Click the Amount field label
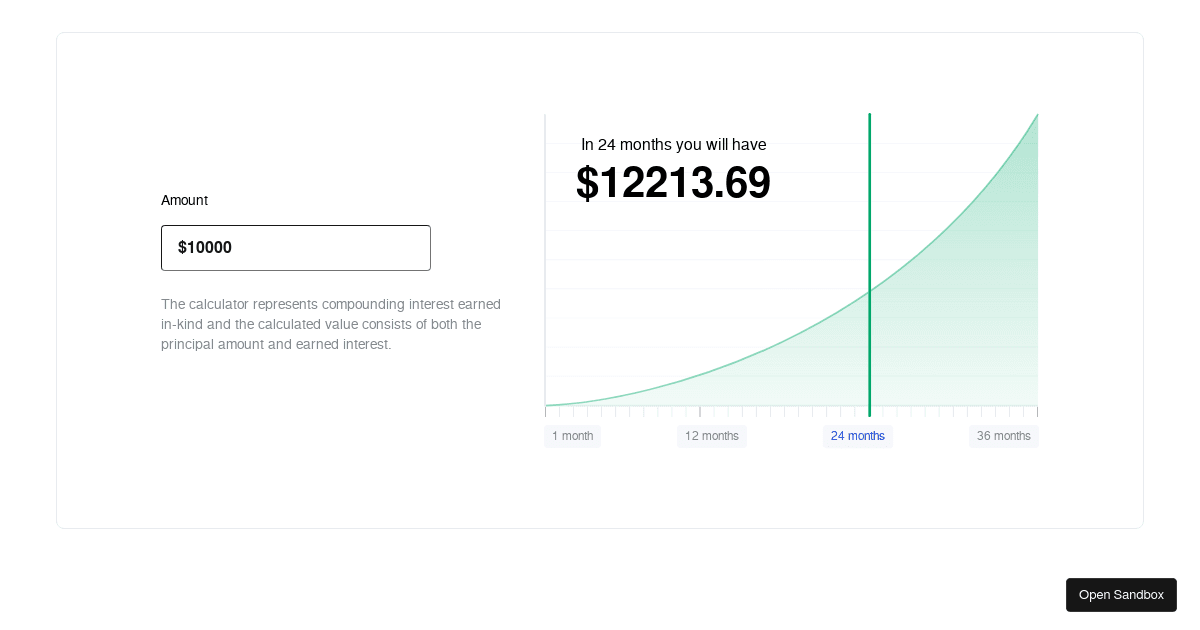Image resolution: width=1200 pixels, height=630 pixels. 184,200
